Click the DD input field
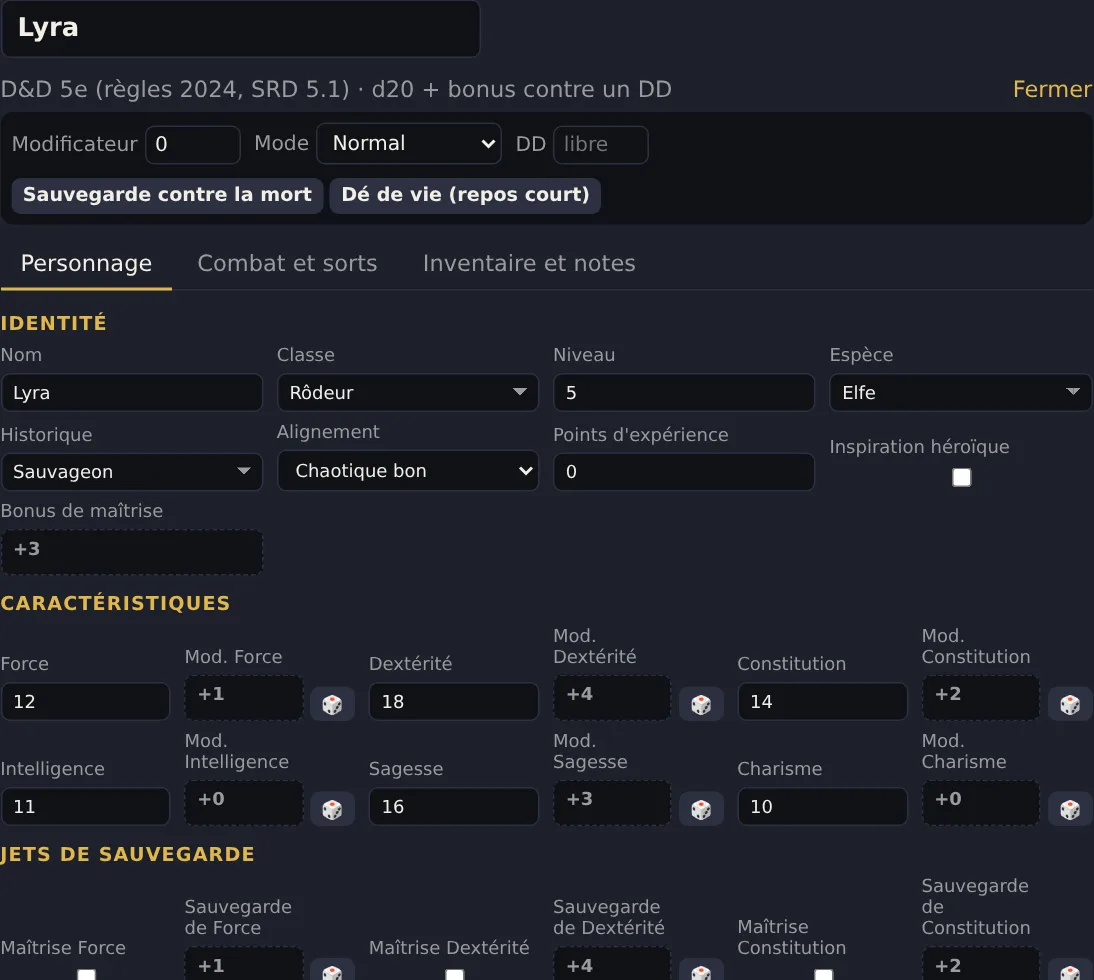 click(601, 144)
